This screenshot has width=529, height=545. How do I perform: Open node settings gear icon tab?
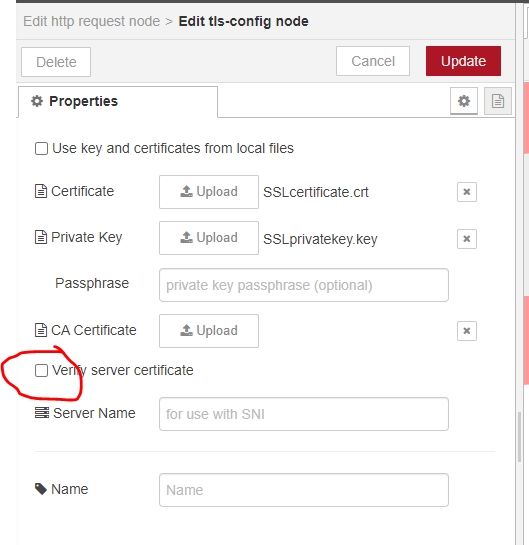(464, 101)
